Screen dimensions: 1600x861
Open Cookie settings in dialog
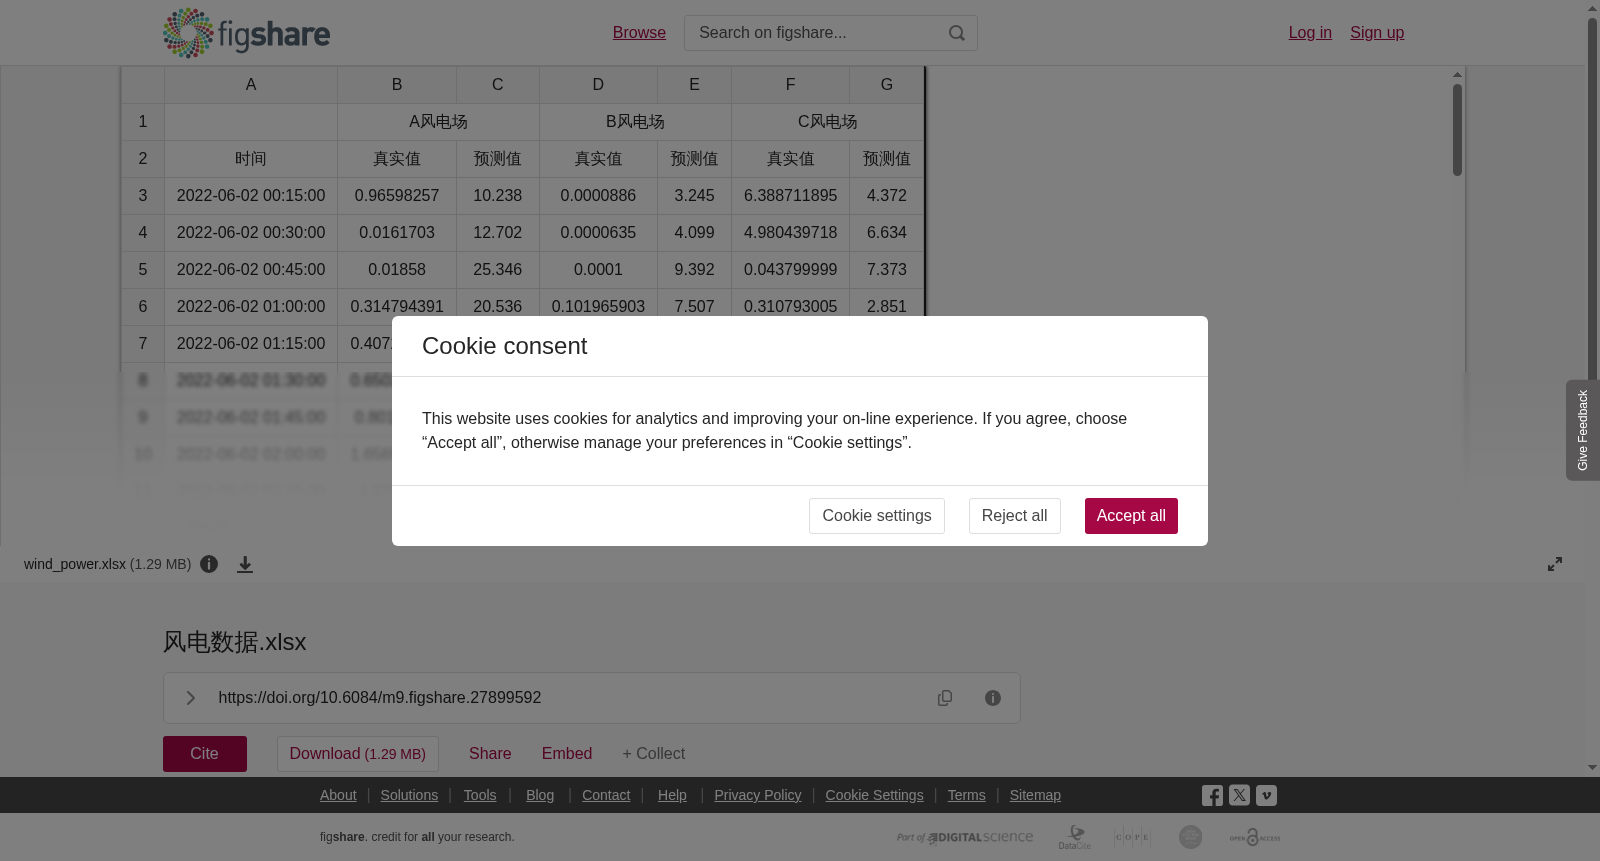point(877,516)
